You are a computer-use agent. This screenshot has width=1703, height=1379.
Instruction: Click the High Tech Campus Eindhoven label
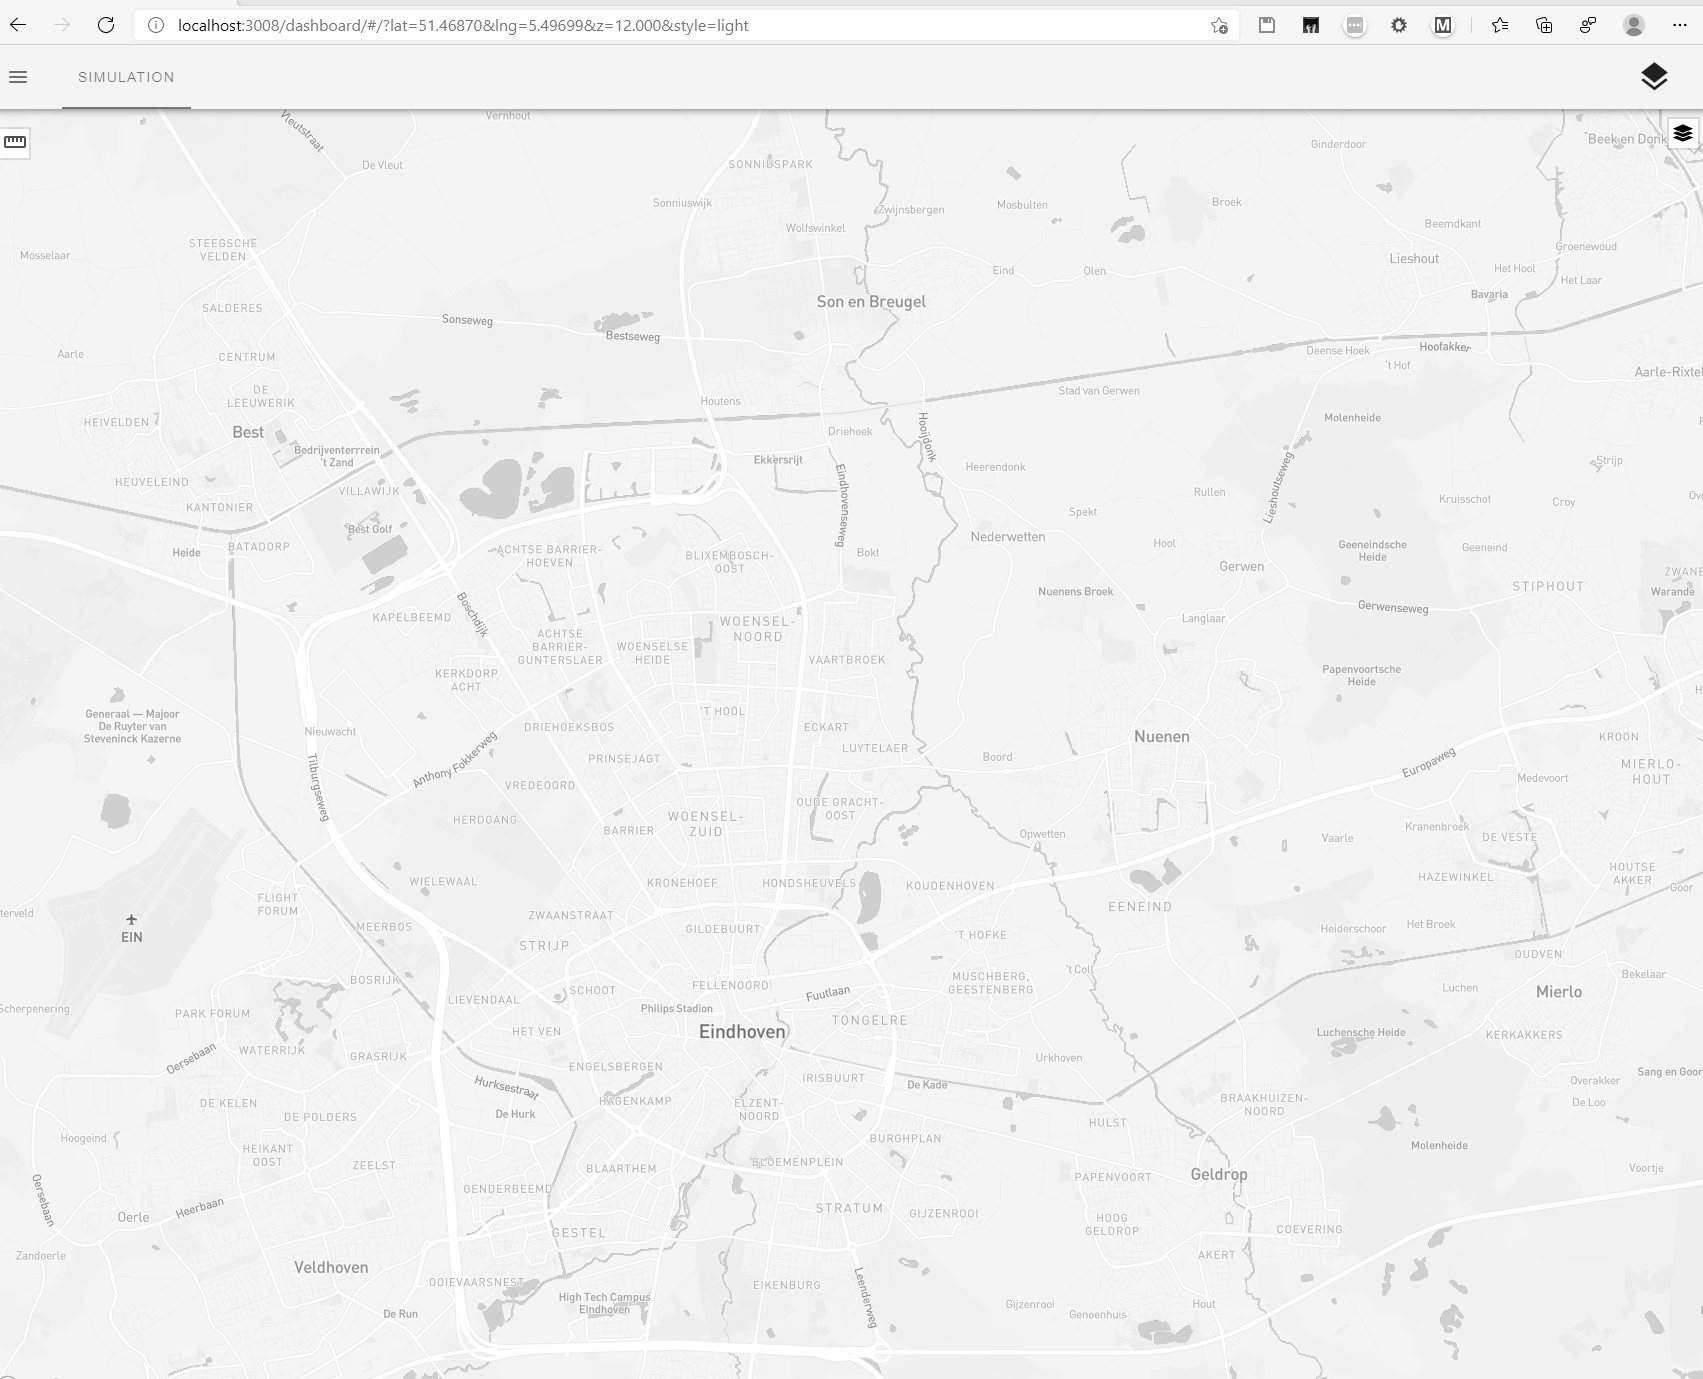[x=604, y=1303]
